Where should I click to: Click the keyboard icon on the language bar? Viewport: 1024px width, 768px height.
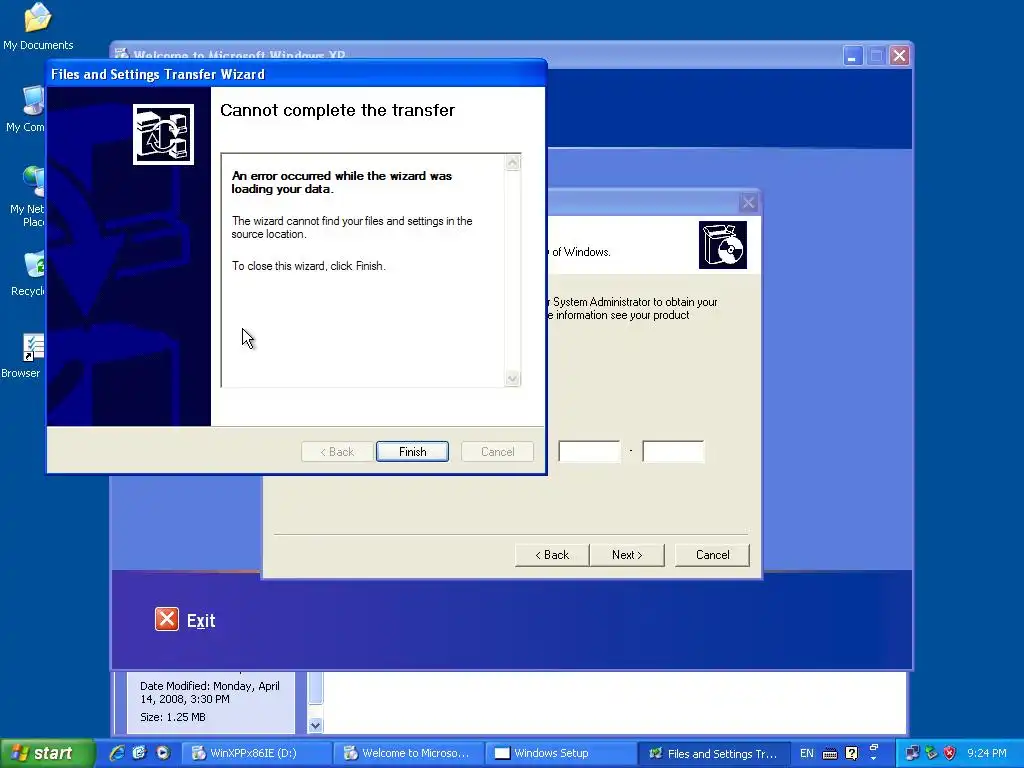pyautogui.click(x=829, y=754)
